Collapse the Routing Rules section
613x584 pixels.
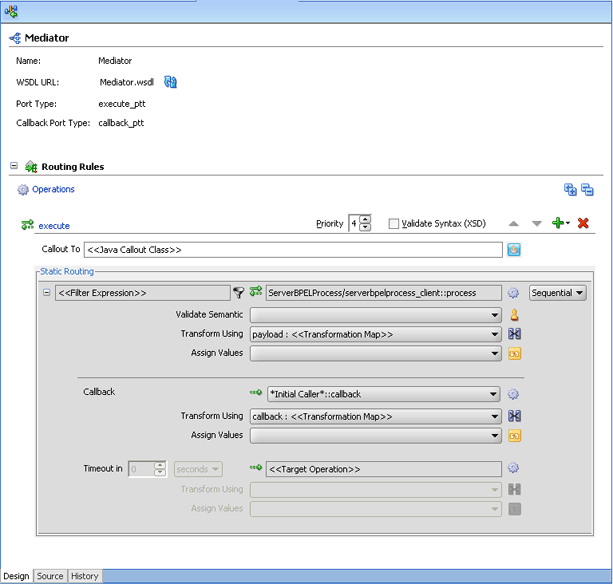click(x=14, y=166)
